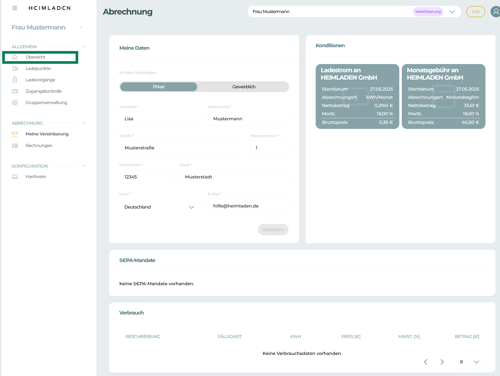Viewport: 500px width, 376px height.
Task: Open Zugangskontrolle in the sidebar
Action: tap(44, 91)
